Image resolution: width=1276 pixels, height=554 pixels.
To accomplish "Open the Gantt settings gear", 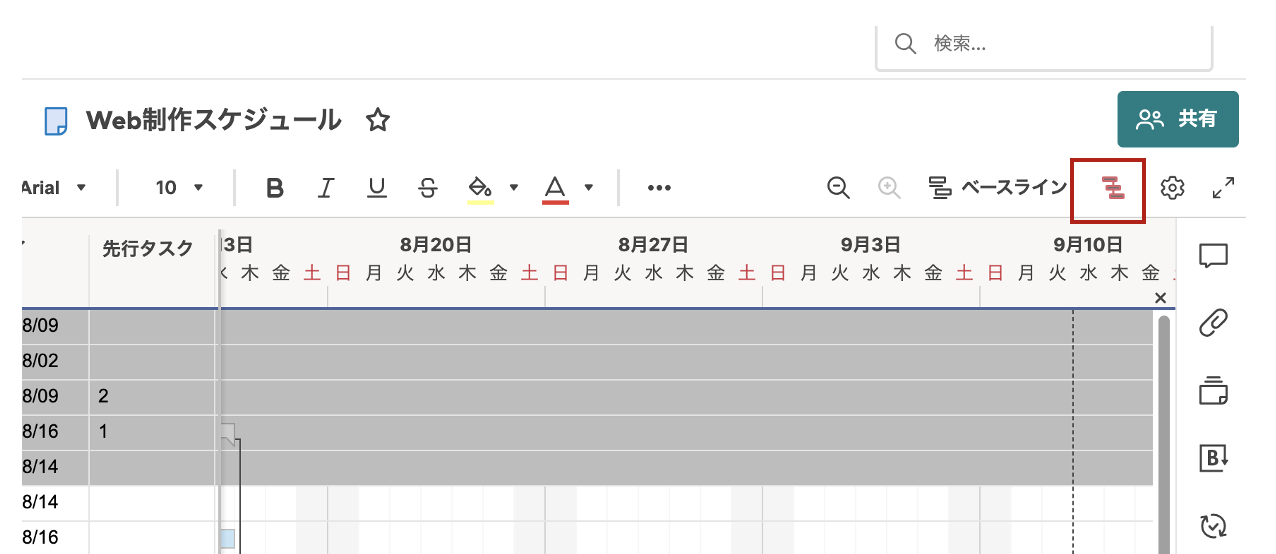I will pyautogui.click(x=1172, y=187).
